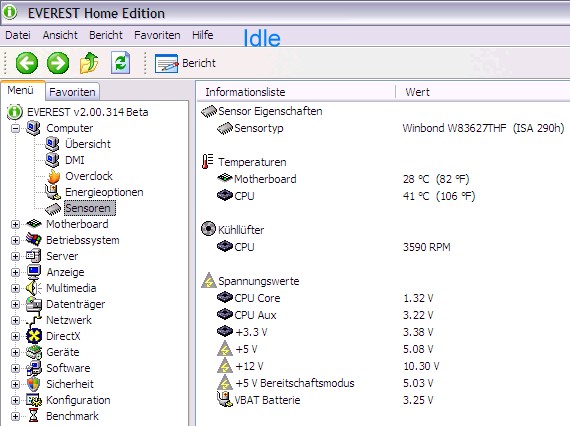Go up one level with folder icon
Screen dimensions: 570x426
pyautogui.click(x=89, y=63)
